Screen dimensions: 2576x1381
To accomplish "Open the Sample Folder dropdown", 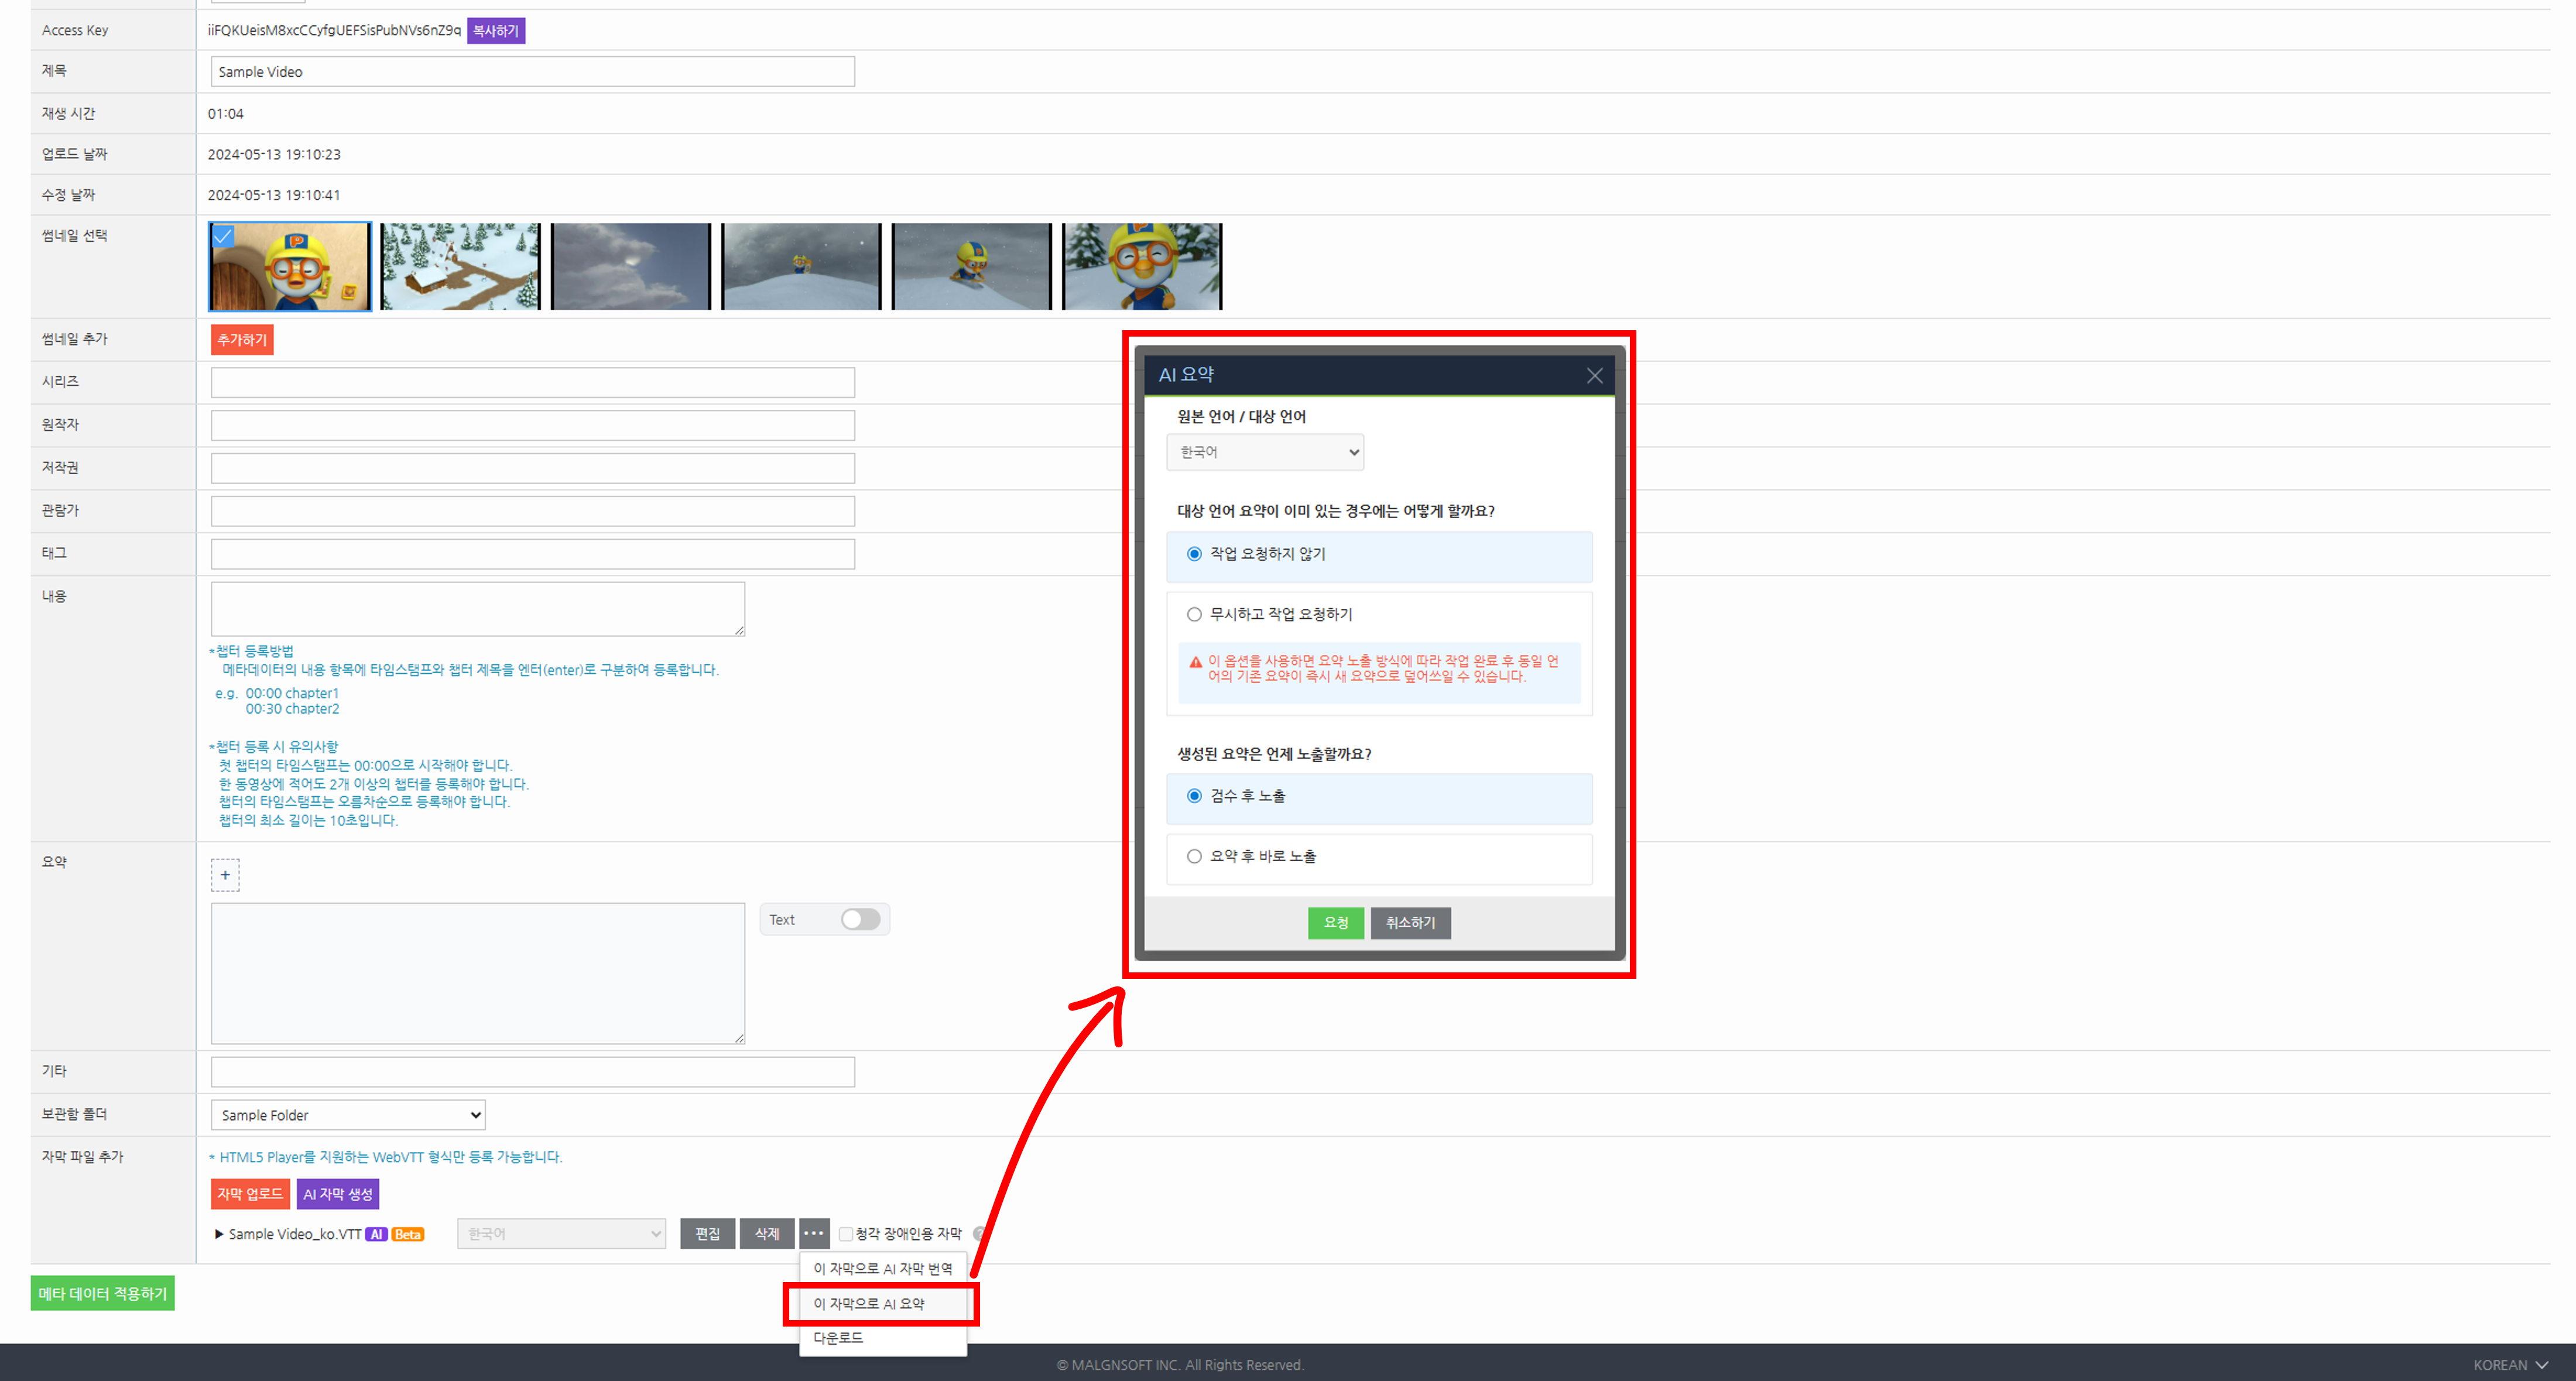I will tap(348, 1114).
